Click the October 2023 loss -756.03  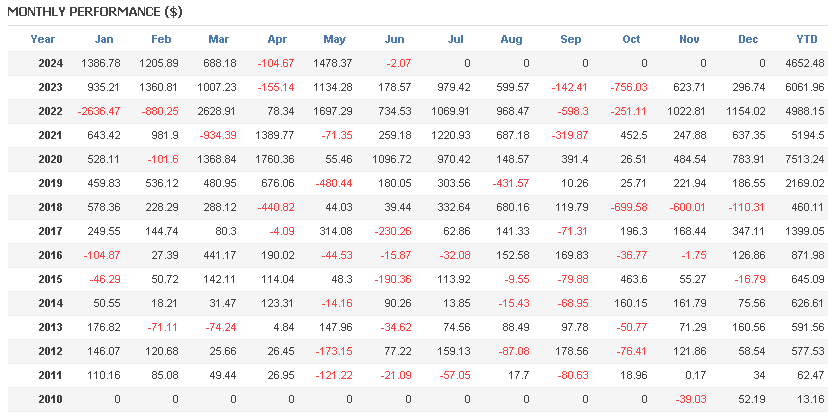[x=625, y=87]
